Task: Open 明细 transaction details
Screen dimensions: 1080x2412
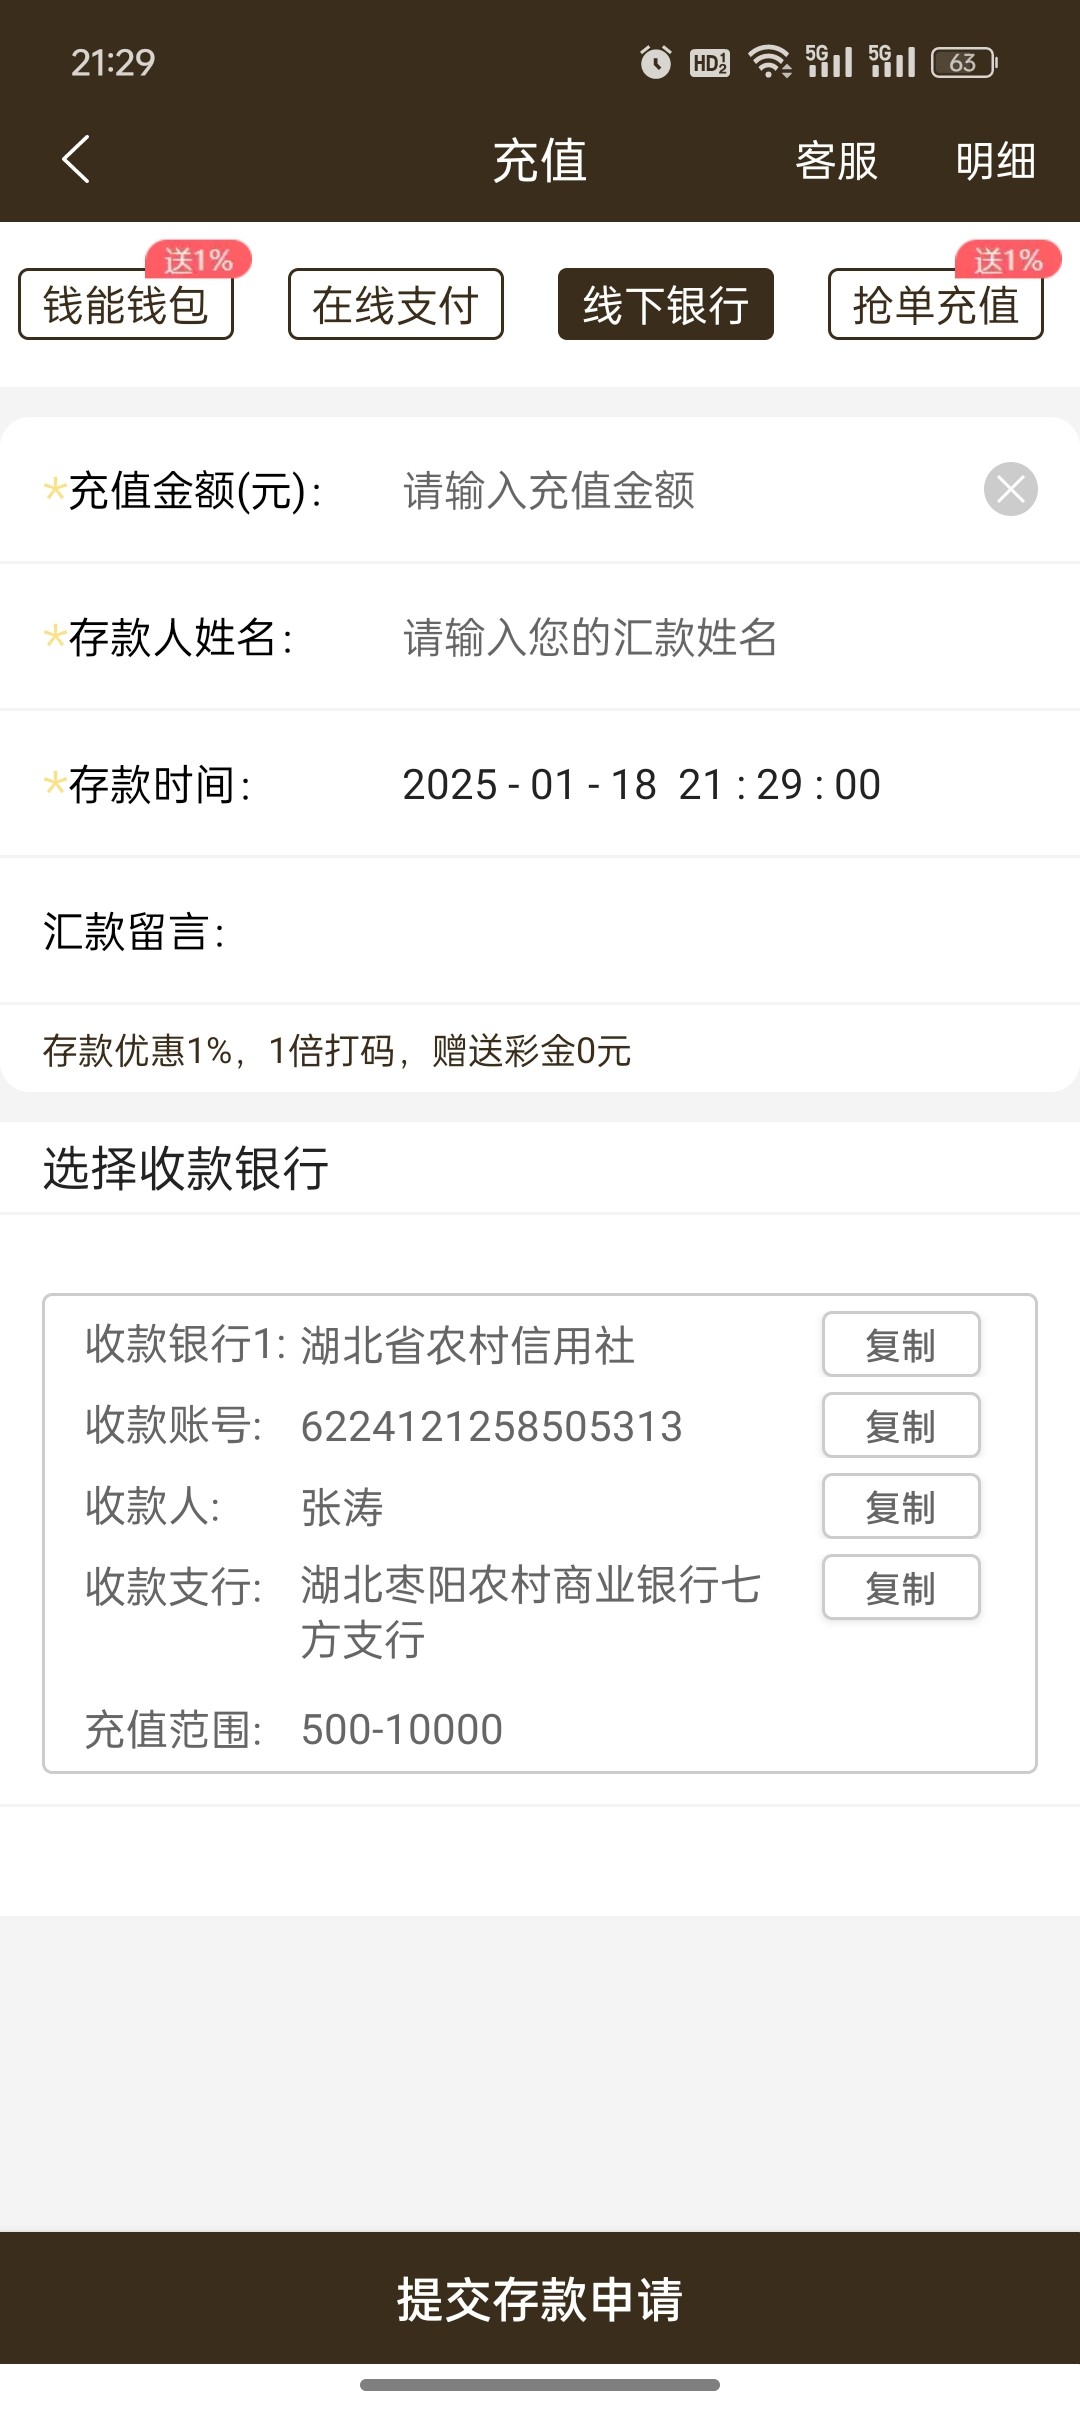Action: point(995,161)
